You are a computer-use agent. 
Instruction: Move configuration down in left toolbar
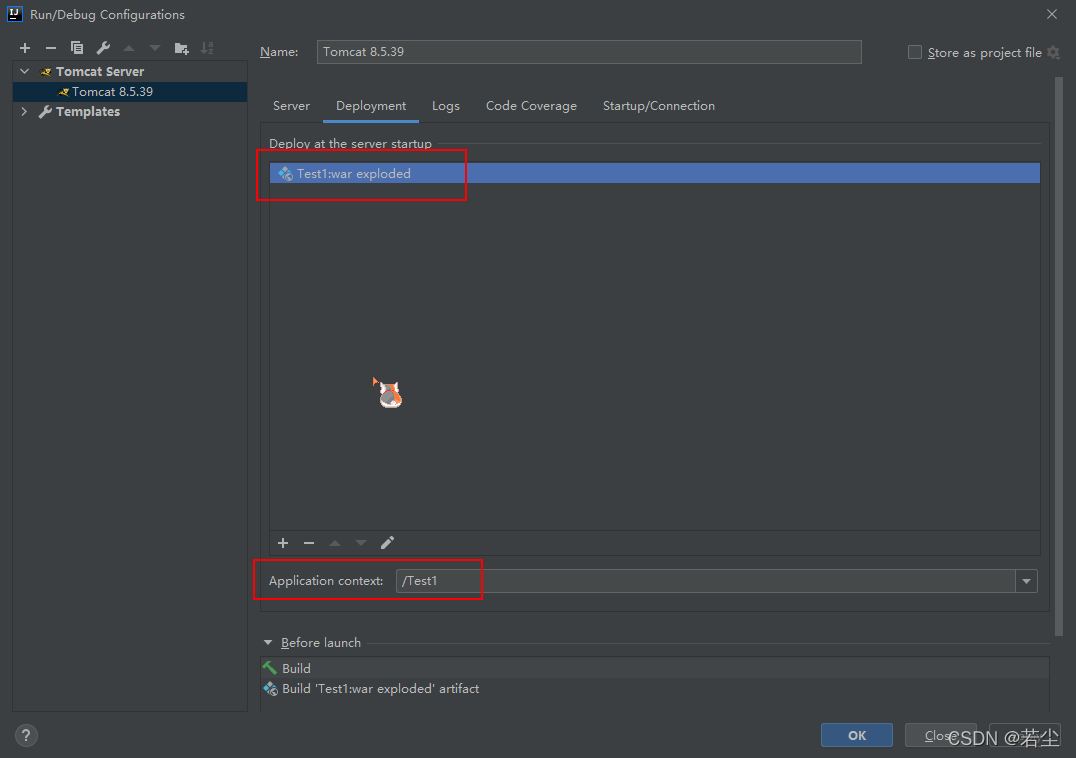pos(155,48)
